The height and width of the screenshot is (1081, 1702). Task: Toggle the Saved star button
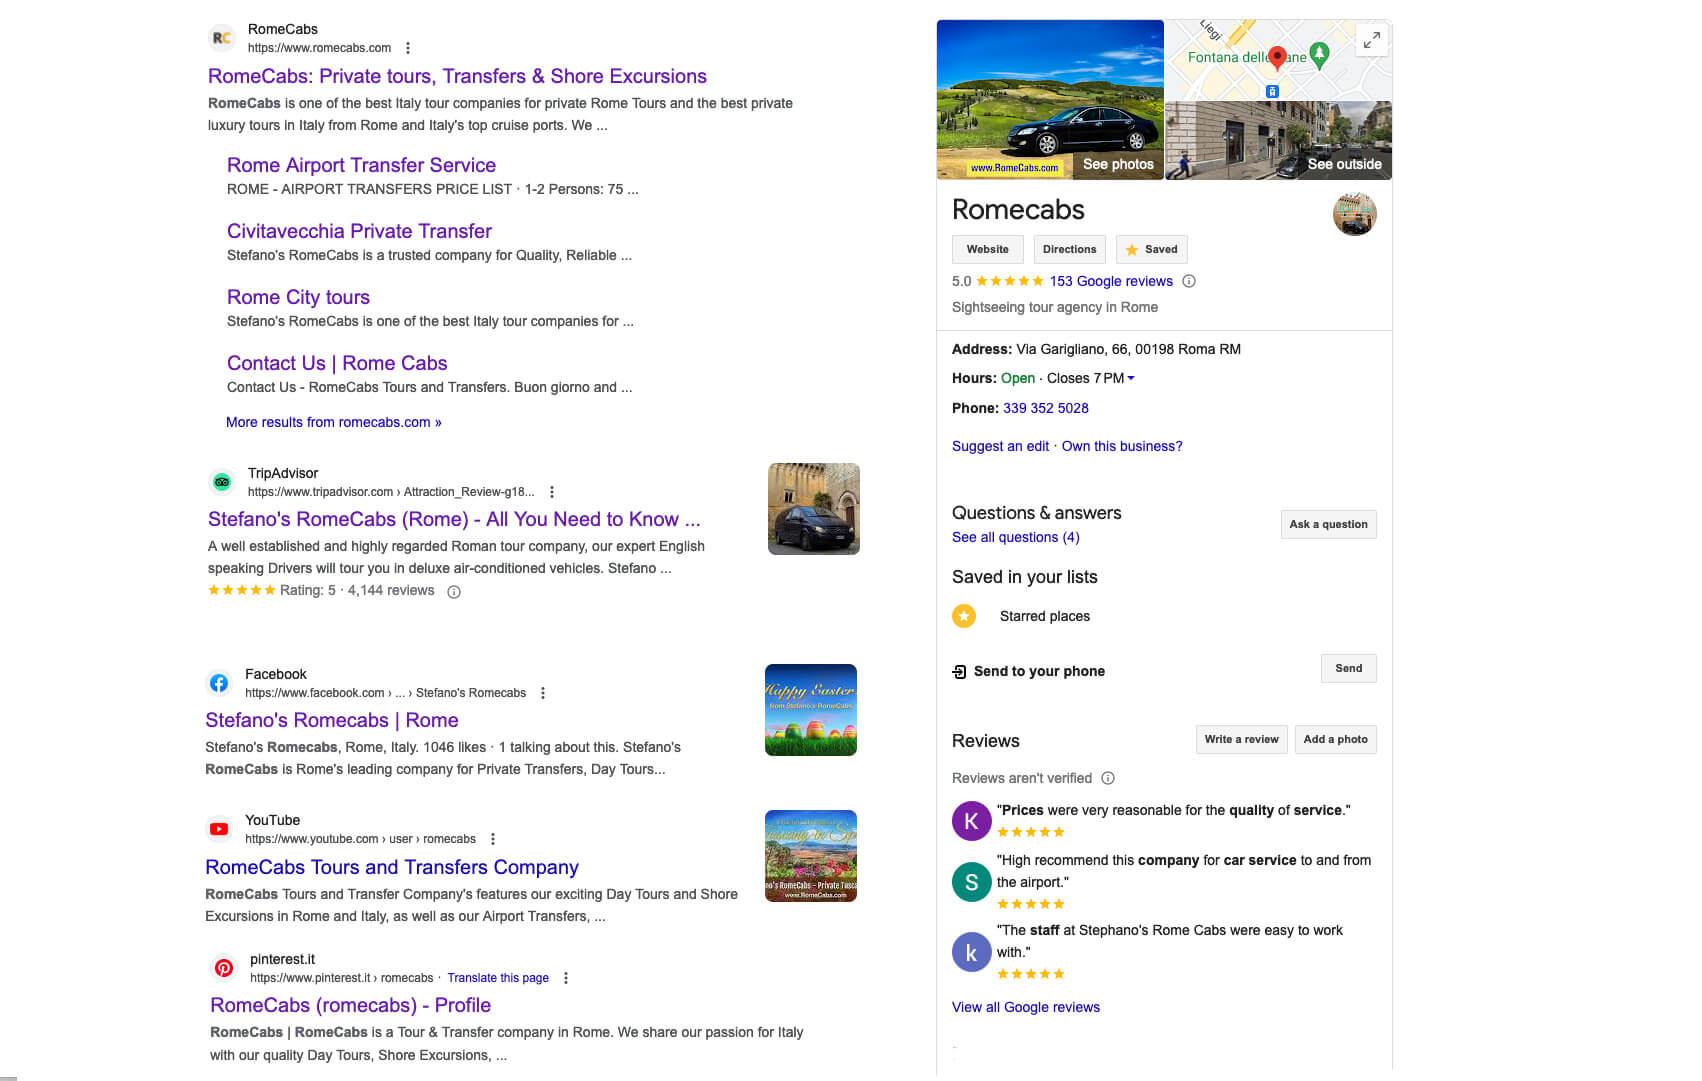pos(1151,249)
